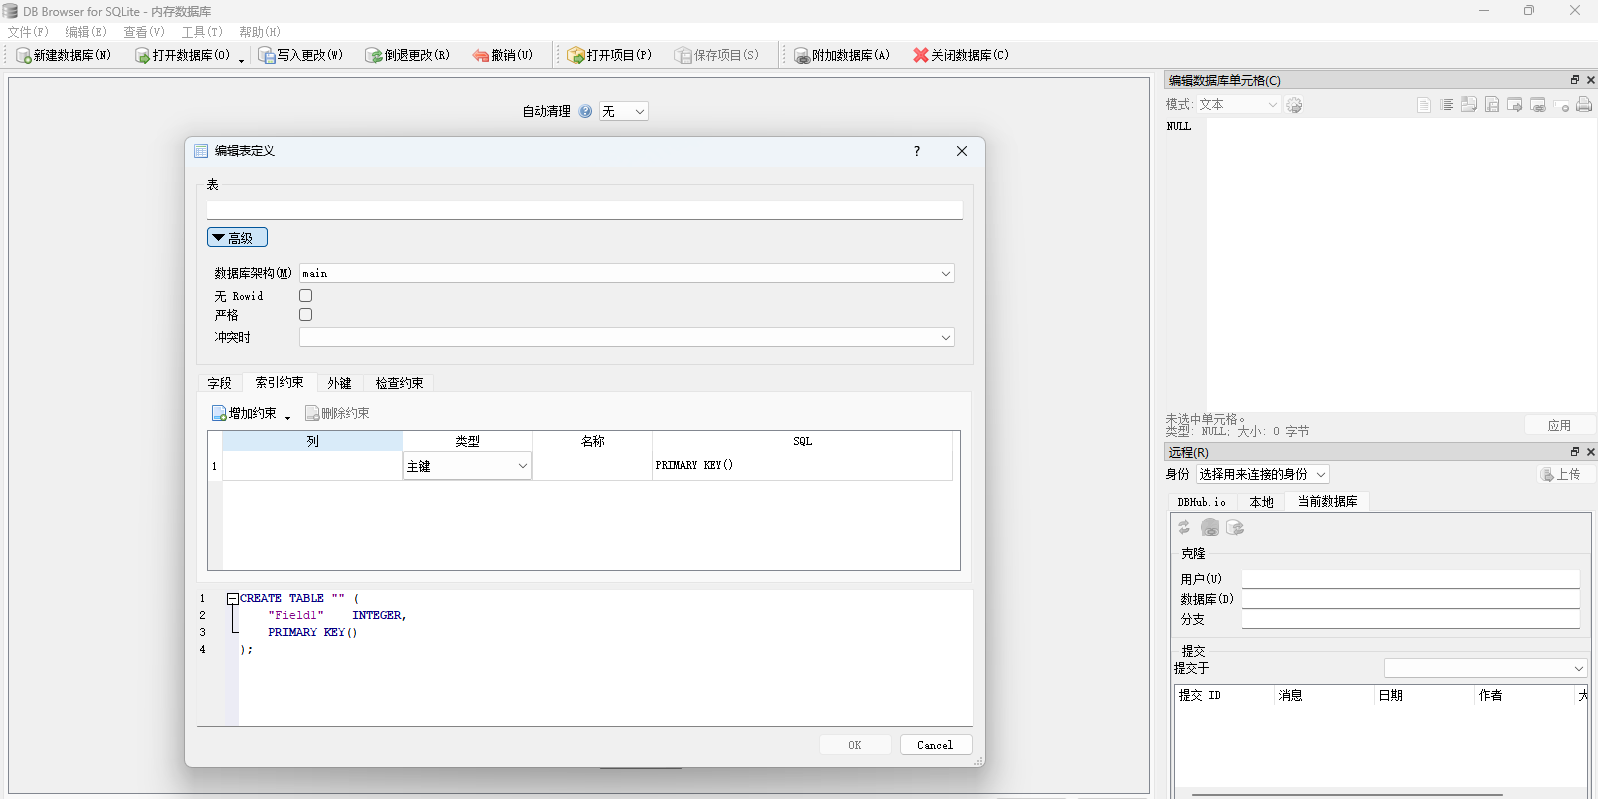1598x799 pixels.
Task: Open the constraint type dropdown showing 主键
Action: tap(467, 466)
